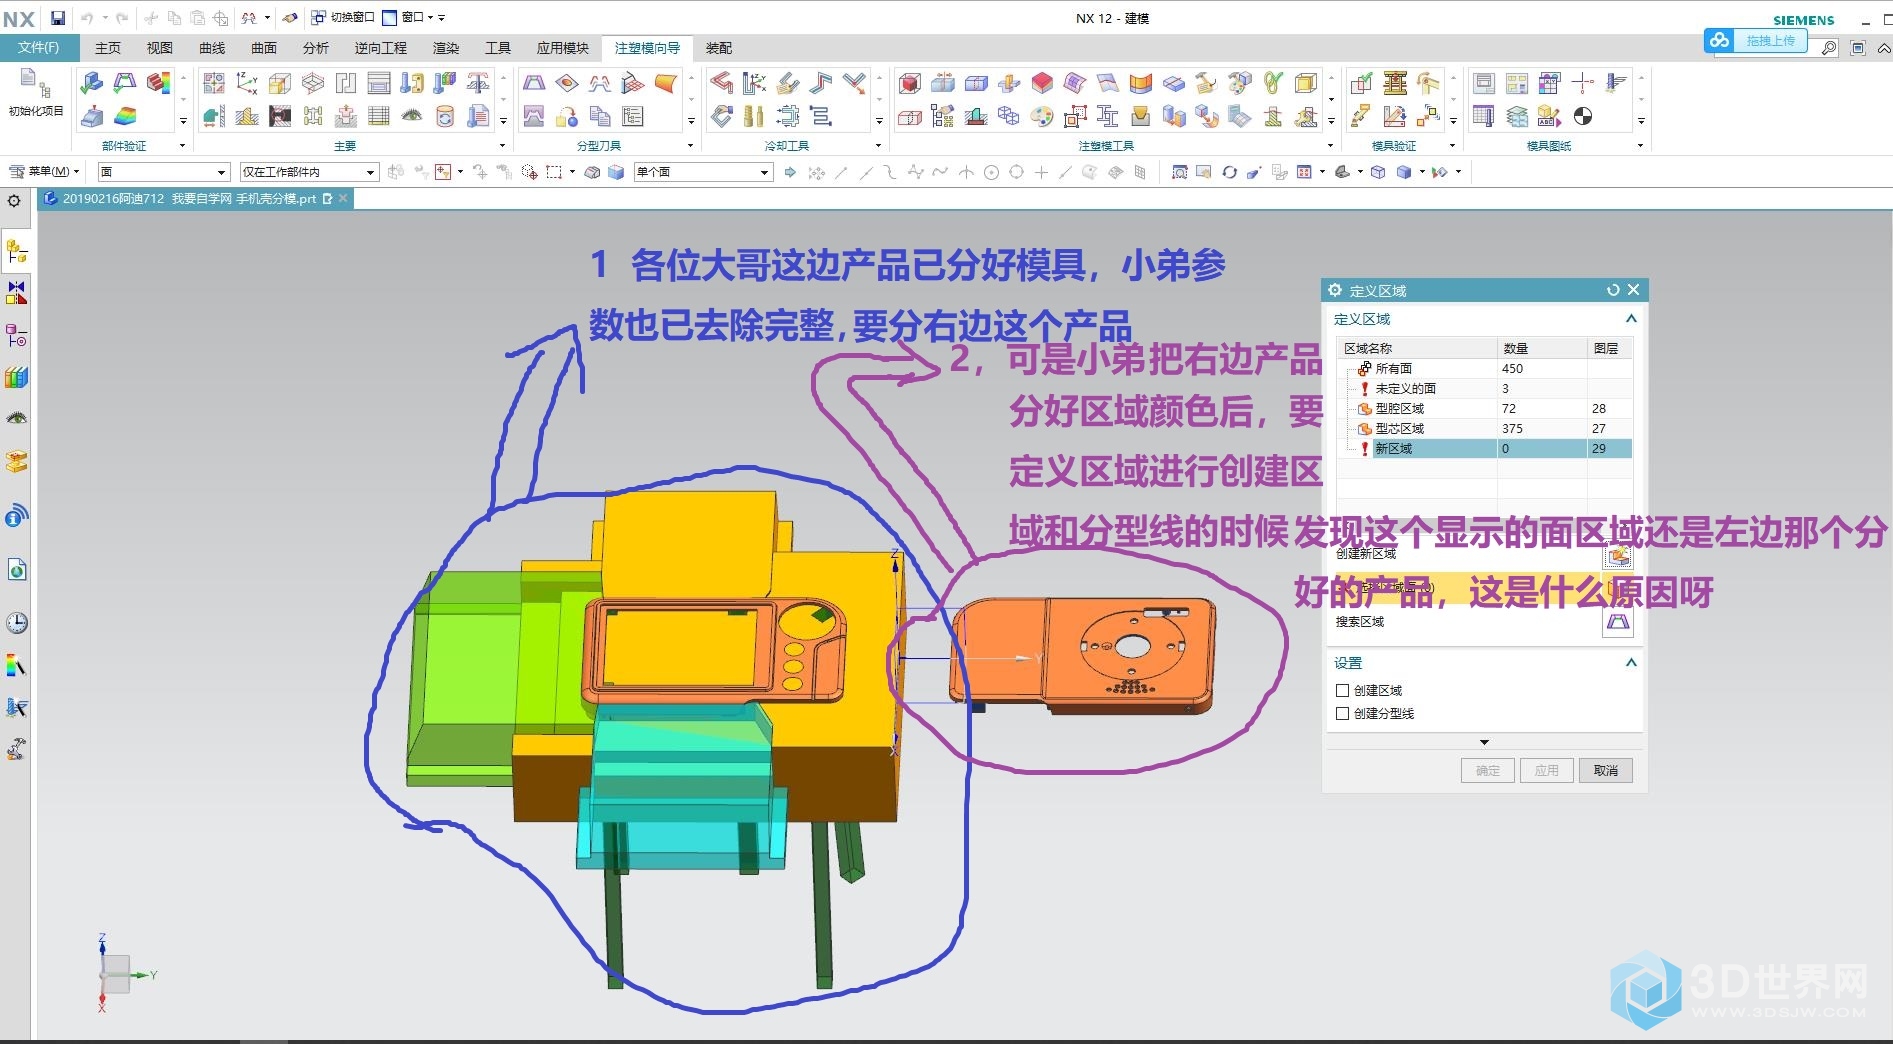Tick the Create Parting Lines (创建分型线) checkbox

point(1342,713)
